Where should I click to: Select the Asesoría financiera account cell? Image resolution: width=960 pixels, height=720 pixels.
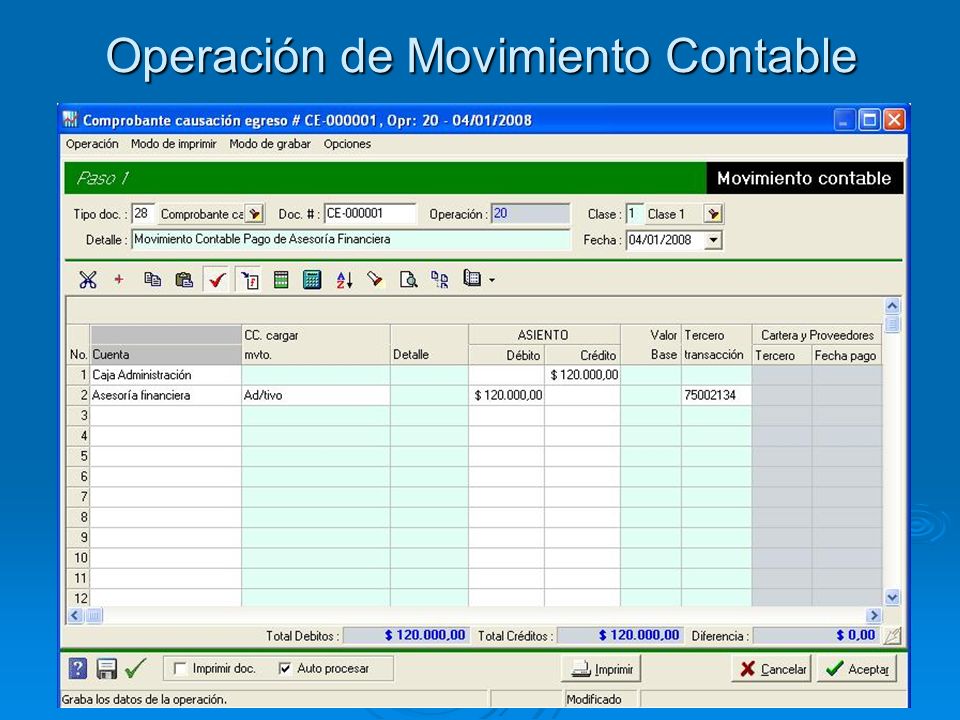pyautogui.click(x=166, y=396)
